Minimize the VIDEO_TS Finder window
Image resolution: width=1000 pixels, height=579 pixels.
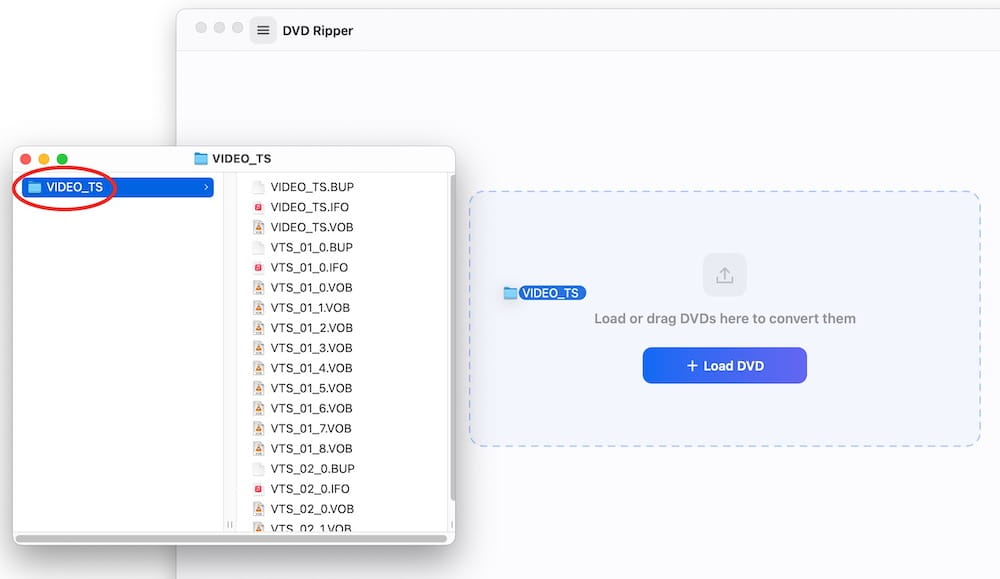(44, 159)
